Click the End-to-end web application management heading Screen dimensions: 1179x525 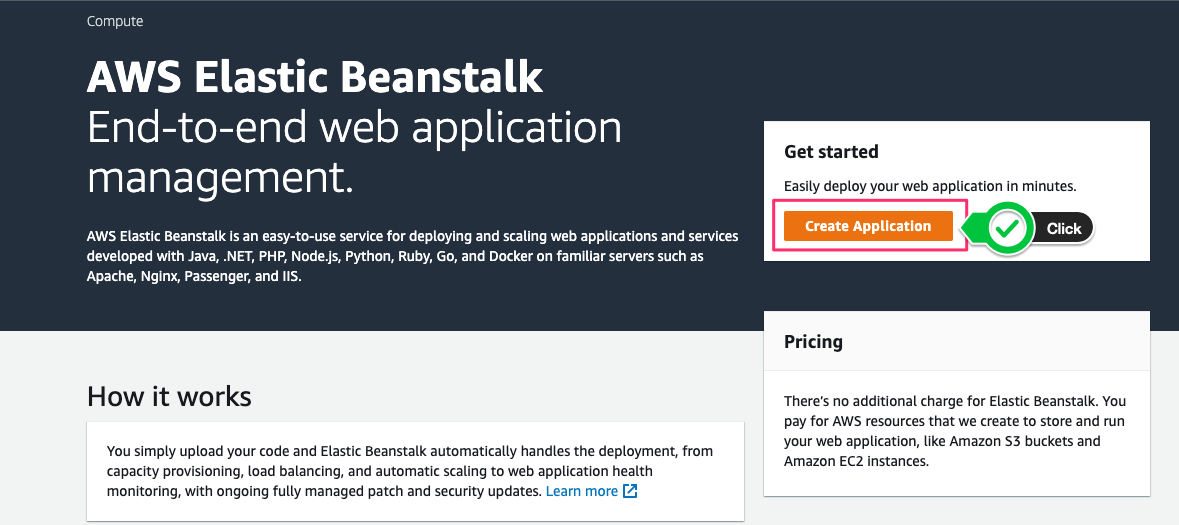click(x=354, y=153)
